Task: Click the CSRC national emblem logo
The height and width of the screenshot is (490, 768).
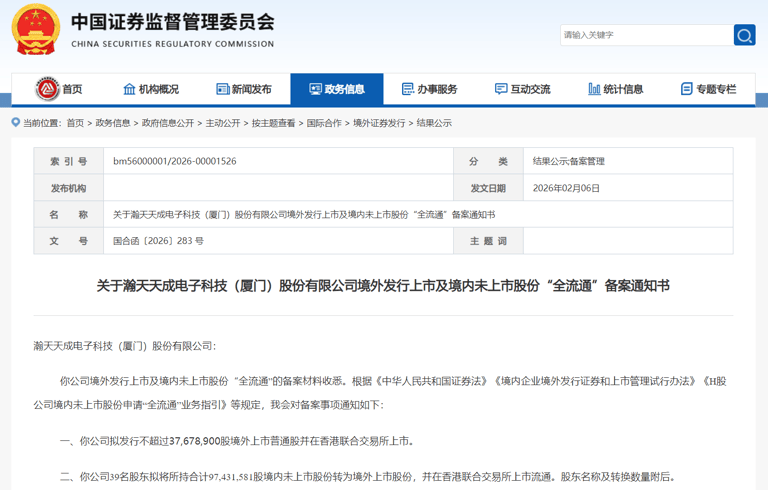Action: [35, 30]
